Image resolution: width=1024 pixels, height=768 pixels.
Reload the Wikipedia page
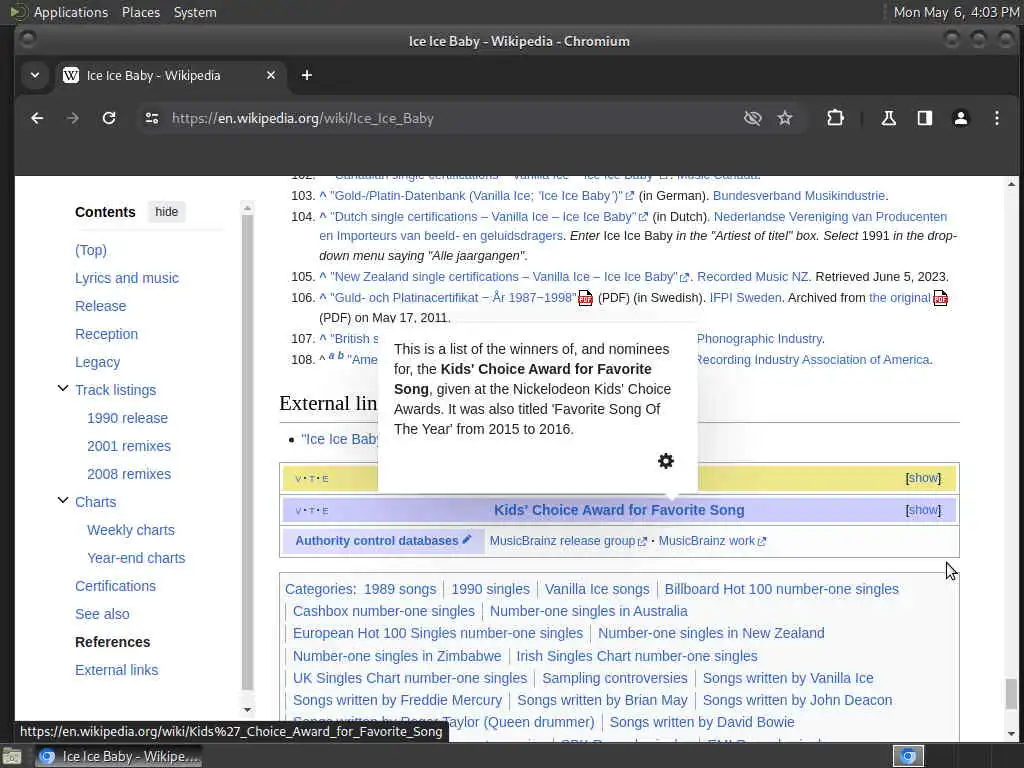click(109, 118)
